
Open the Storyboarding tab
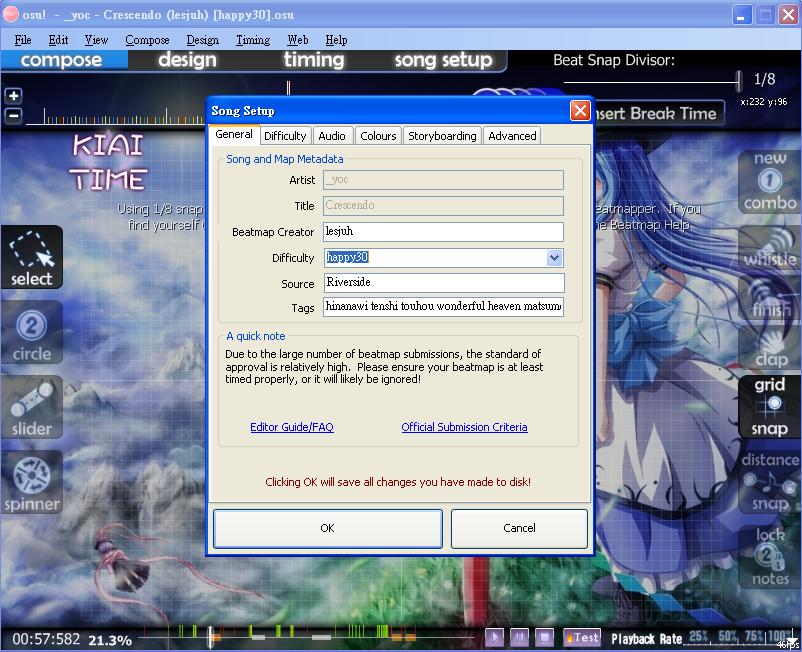(442, 136)
